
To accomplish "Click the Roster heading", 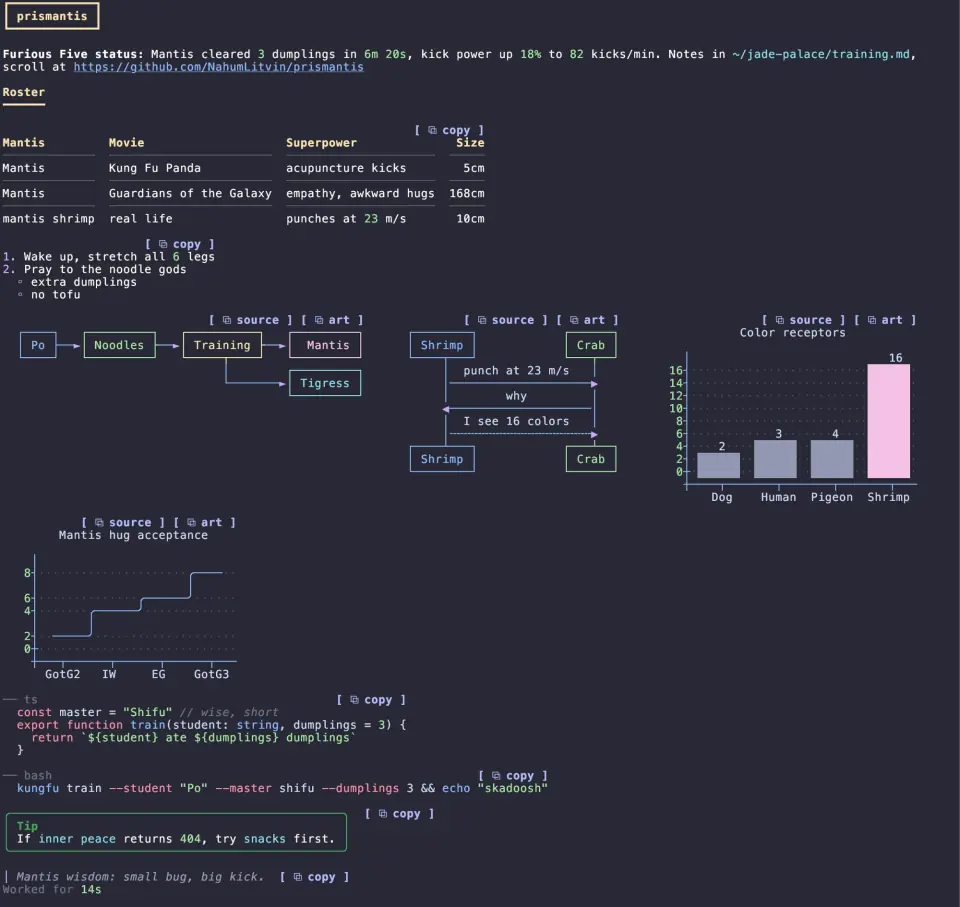I will pos(23,92).
